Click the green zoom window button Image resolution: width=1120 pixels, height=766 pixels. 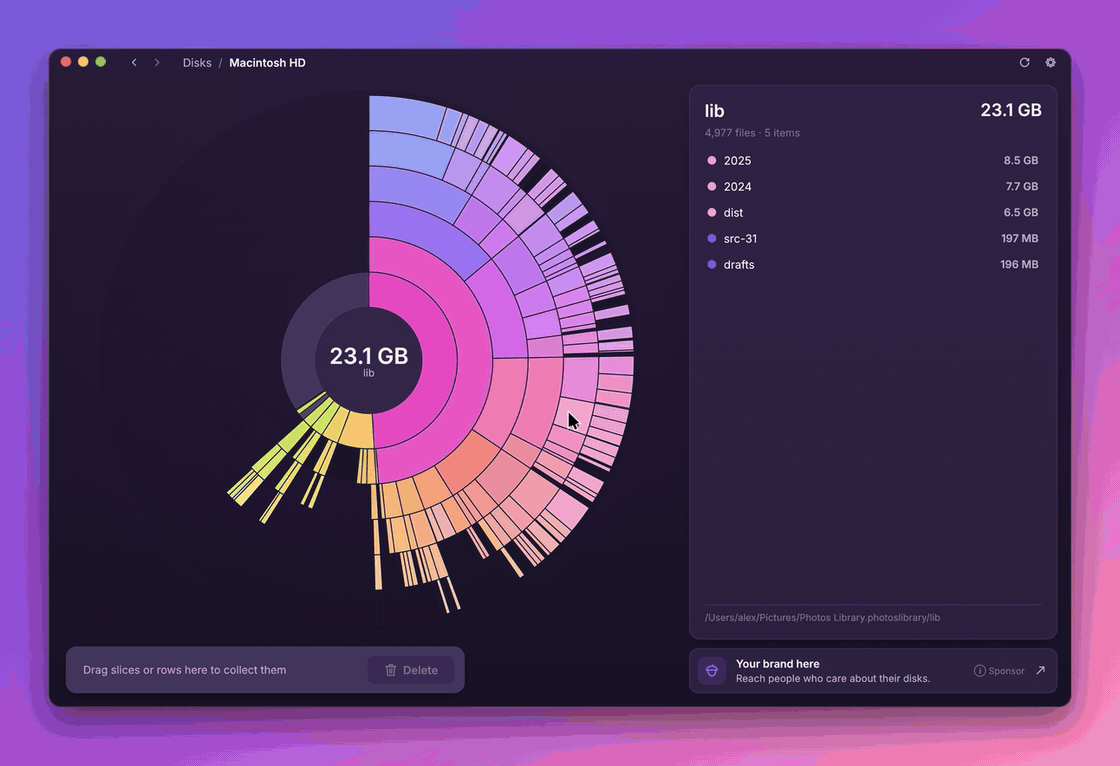101,62
